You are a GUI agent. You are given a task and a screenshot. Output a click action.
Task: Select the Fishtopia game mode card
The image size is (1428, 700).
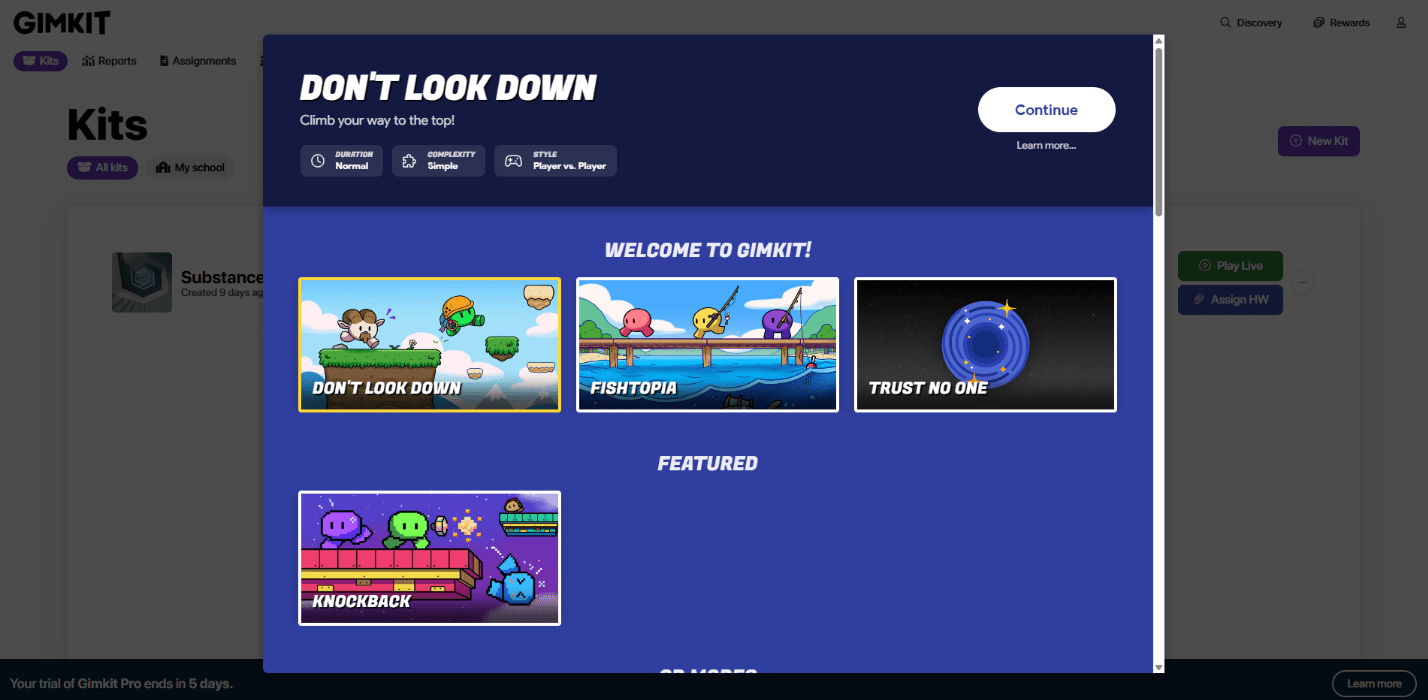[x=707, y=344]
